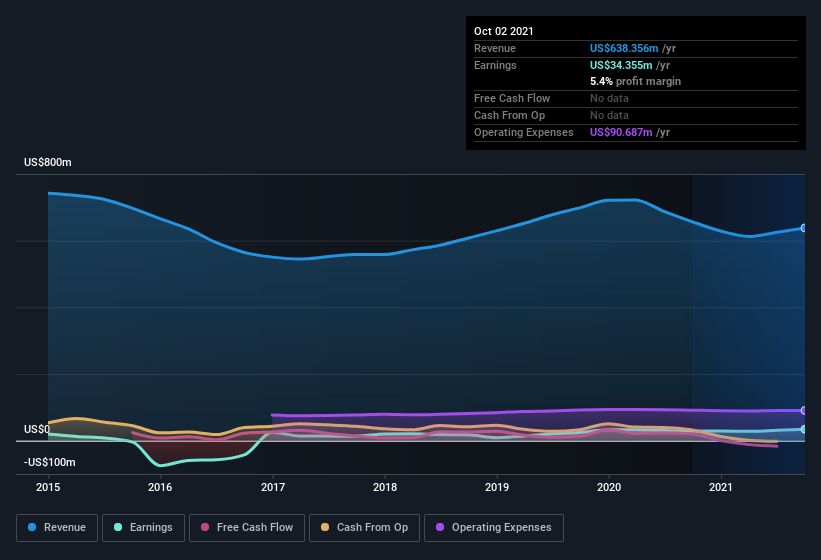821x560 pixels.
Task: Click the Revenue label in tooltip
Action: [x=495, y=48]
